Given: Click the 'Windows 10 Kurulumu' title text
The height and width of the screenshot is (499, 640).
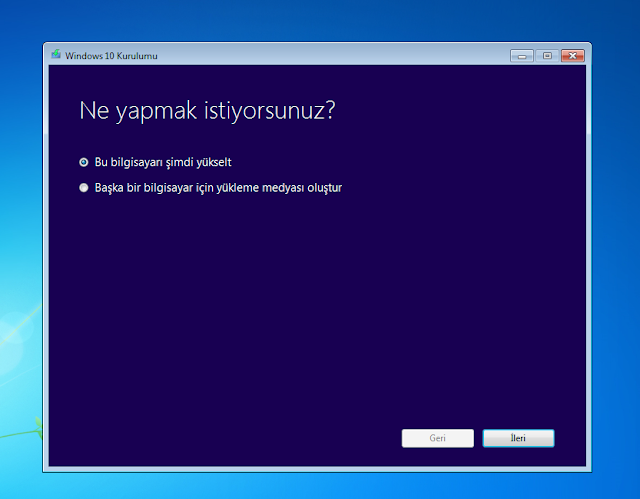Looking at the screenshot, I should pos(111,56).
